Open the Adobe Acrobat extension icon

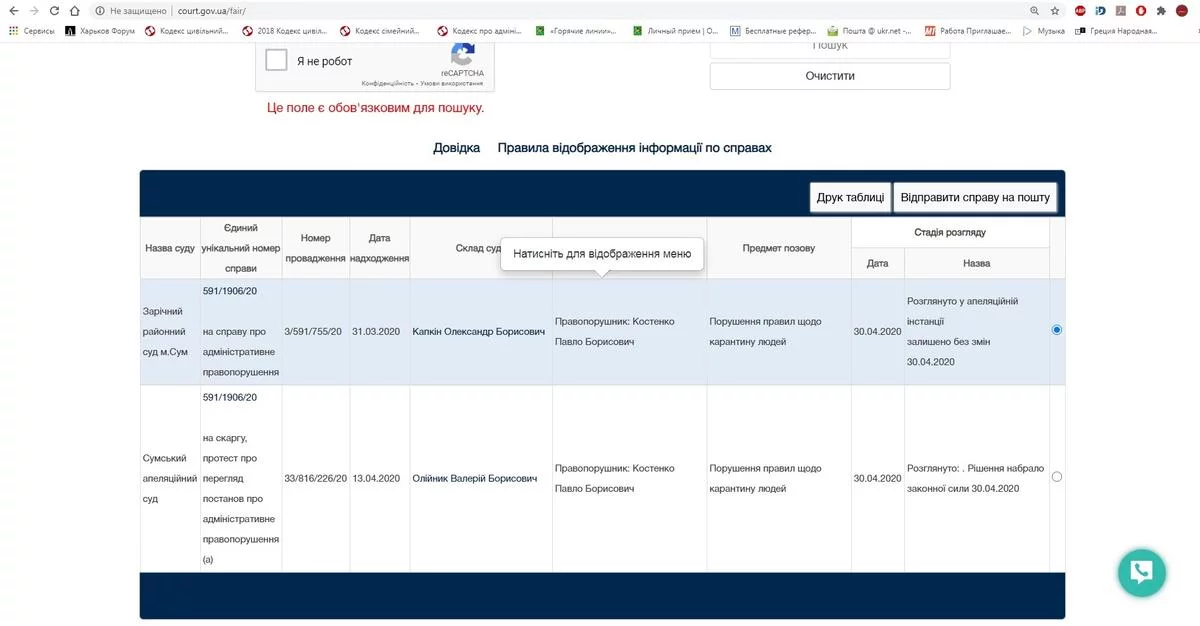(1121, 11)
